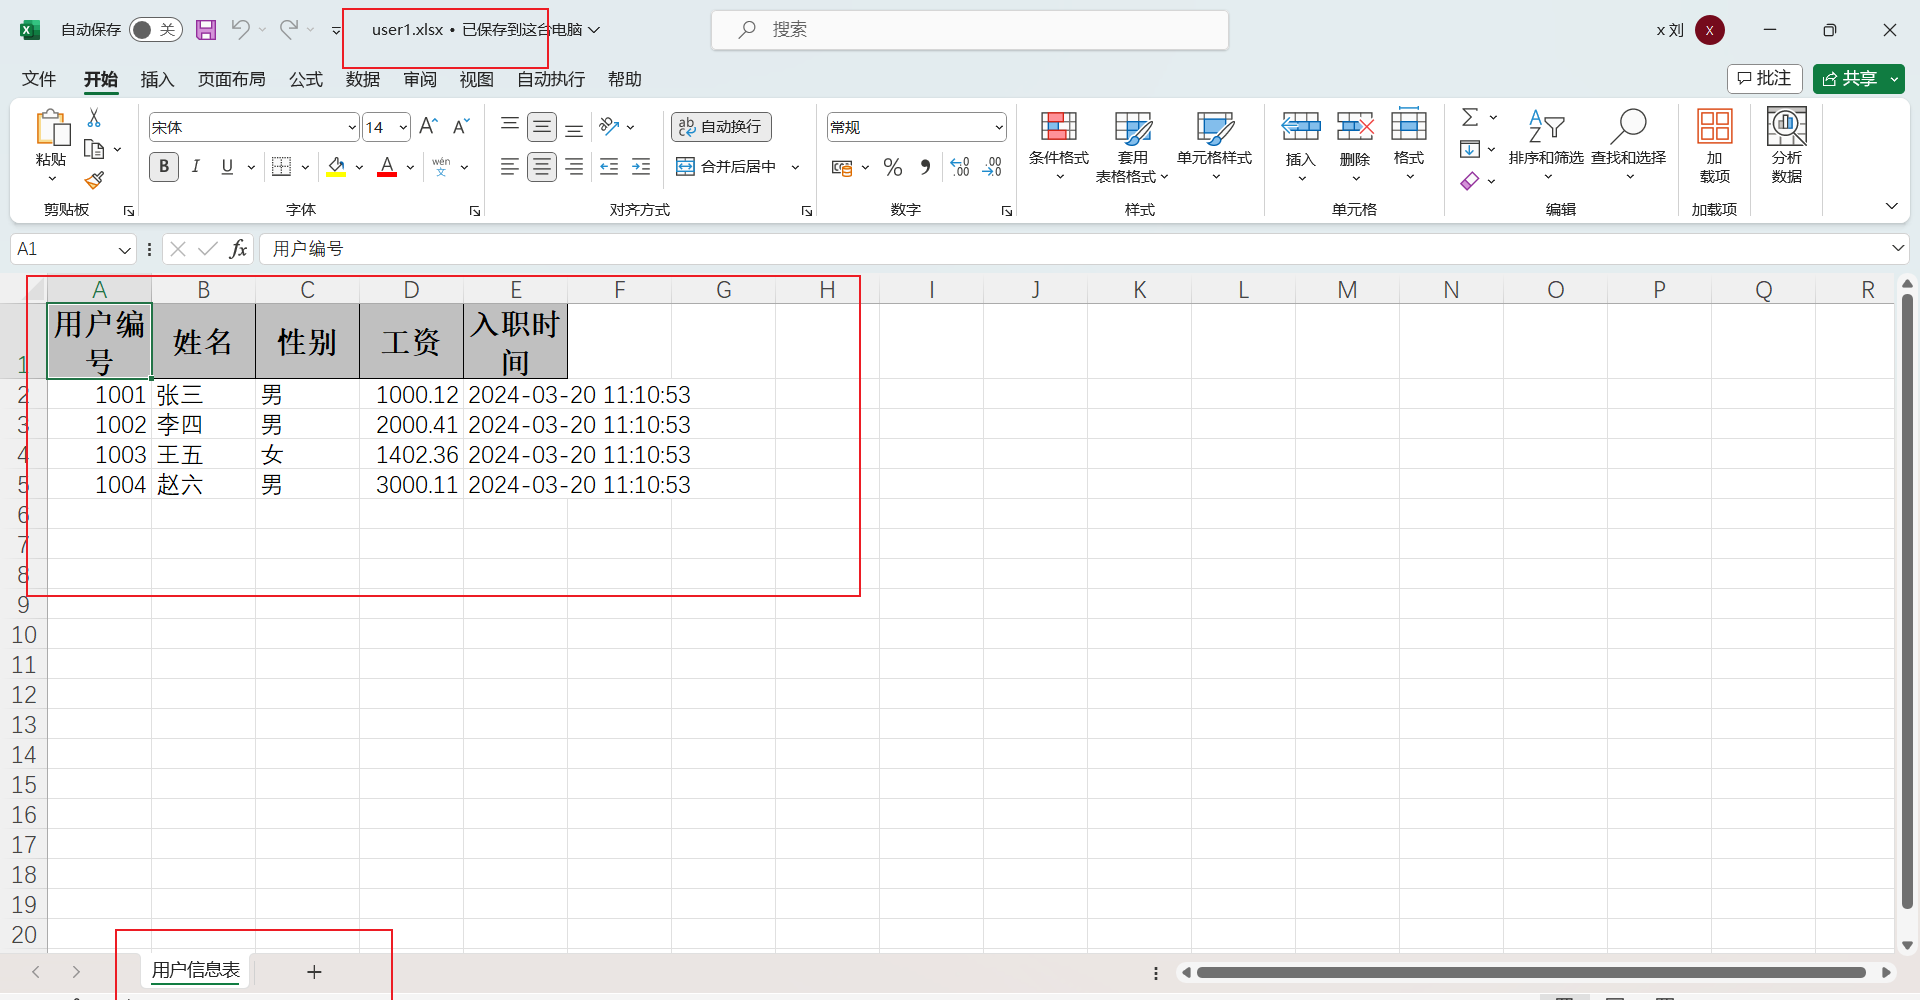The height and width of the screenshot is (1000, 1920).
Task: Click the Share (共享) button
Action: coord(1849,79)
